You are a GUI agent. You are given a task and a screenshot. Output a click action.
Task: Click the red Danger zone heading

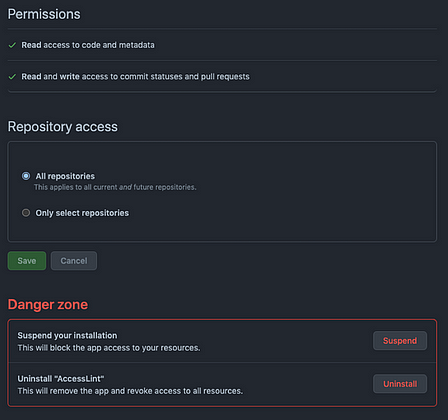(x=48, y=304)
